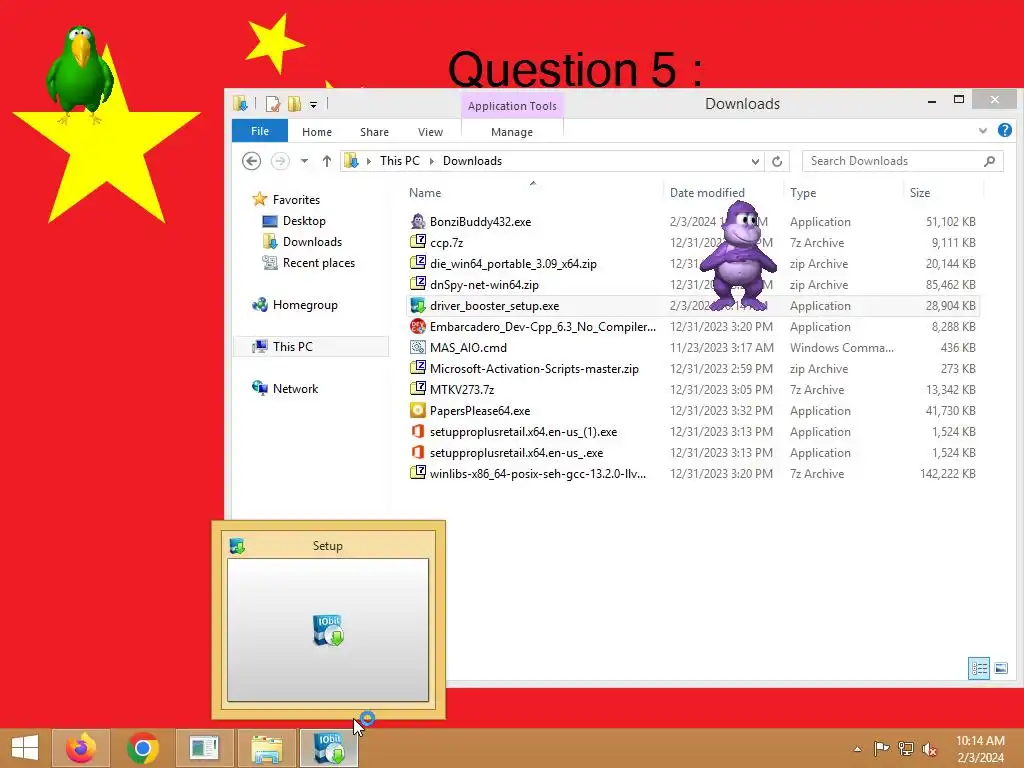
Task: Click the Embarcadero Dev-Cpp installer icon
Action: [417, 327]
